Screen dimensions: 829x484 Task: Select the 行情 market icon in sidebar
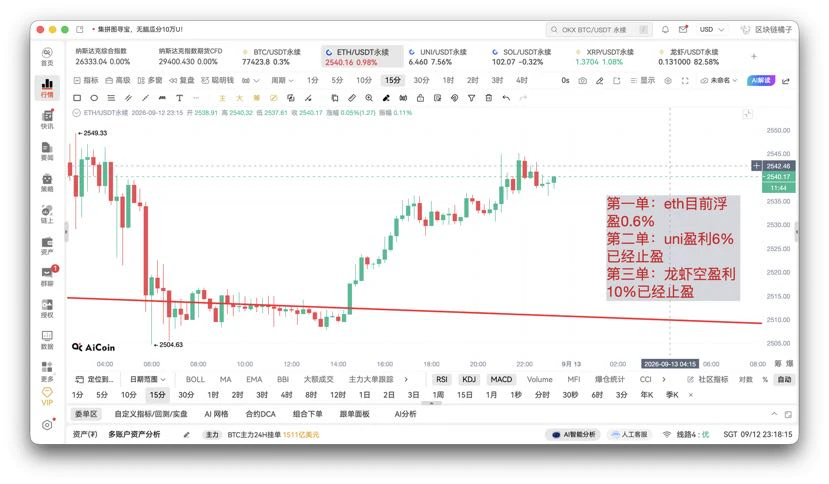click(47, 87)
